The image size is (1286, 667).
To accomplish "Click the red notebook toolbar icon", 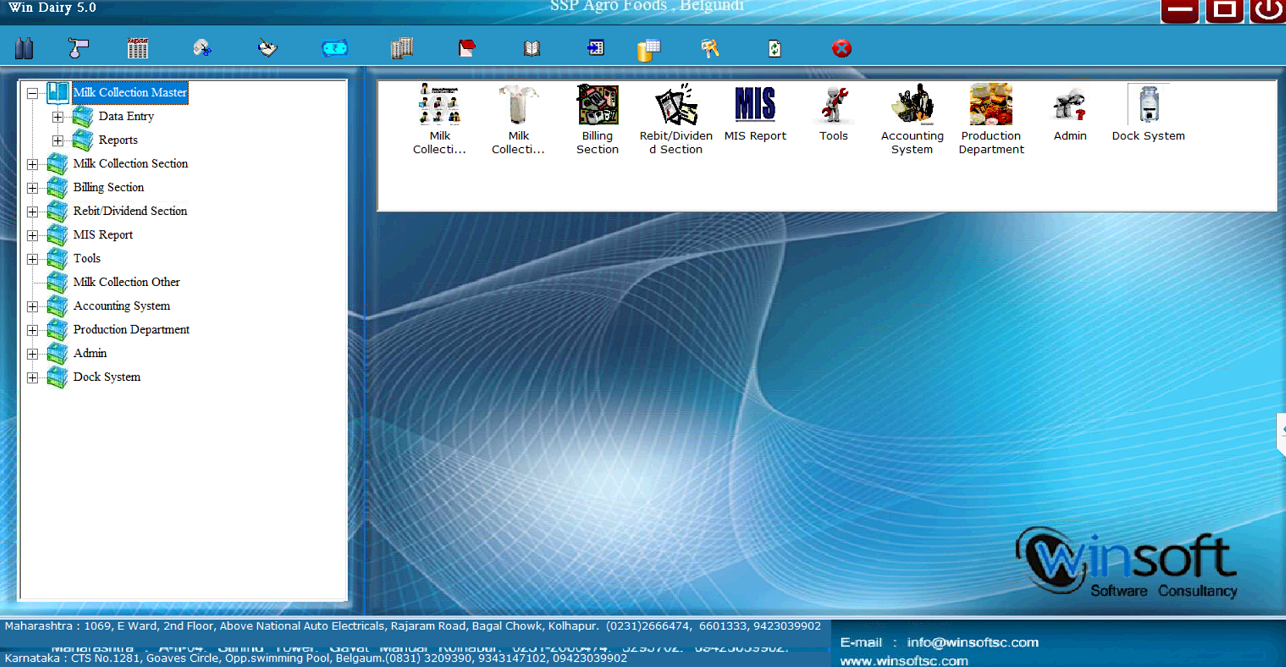I will tap(467, 48).
